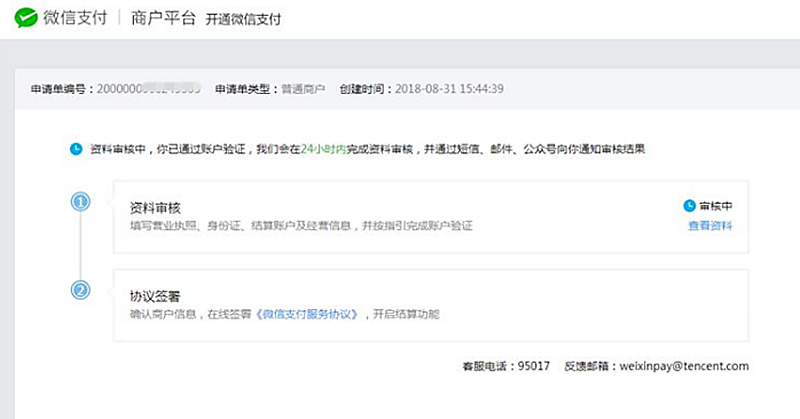800x419 pixels.
Task: Open the 商户平台 header title
Action: point(163,18)
